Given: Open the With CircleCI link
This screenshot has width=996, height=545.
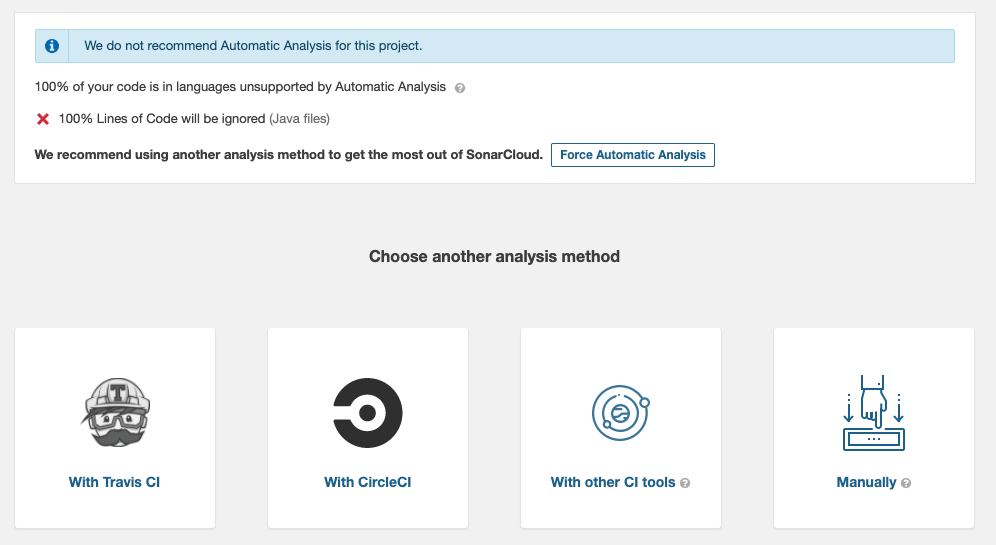Looking at the screenshot, I should (x=368, y=482).
